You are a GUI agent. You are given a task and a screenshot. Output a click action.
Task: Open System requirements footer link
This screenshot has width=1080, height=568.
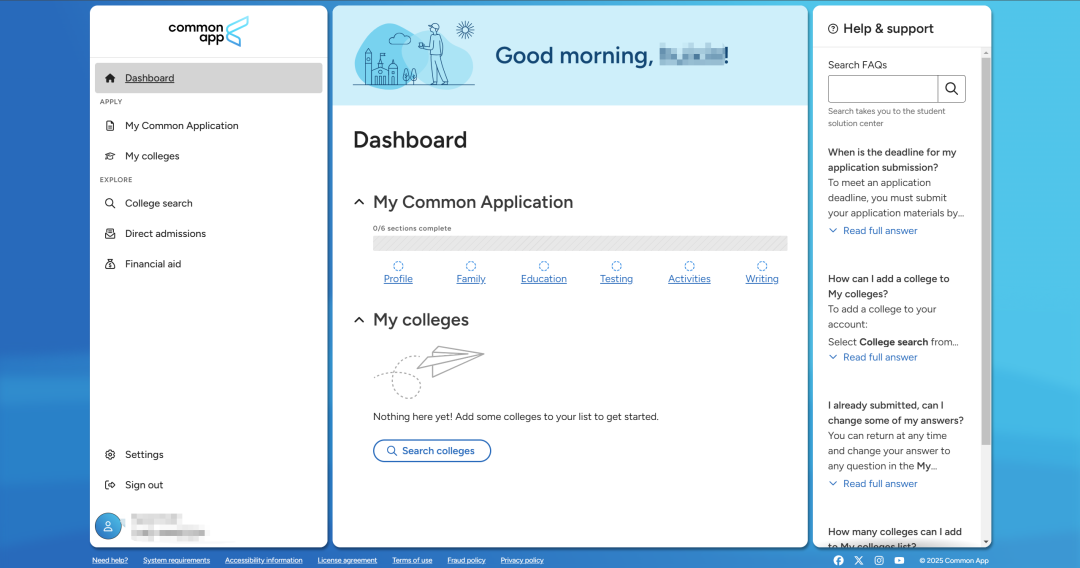pyautogui.click(x=176, y=560)
